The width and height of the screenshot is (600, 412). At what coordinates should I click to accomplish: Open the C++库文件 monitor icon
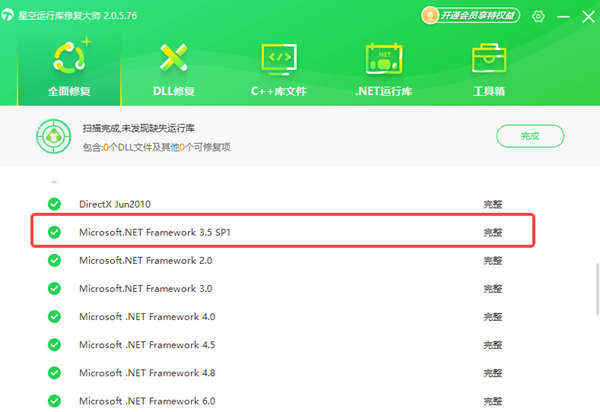(279, 59)
